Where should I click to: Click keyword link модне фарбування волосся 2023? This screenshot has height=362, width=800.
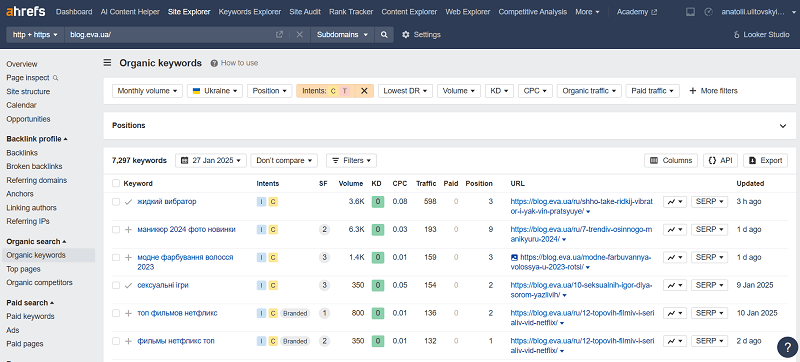185,262
